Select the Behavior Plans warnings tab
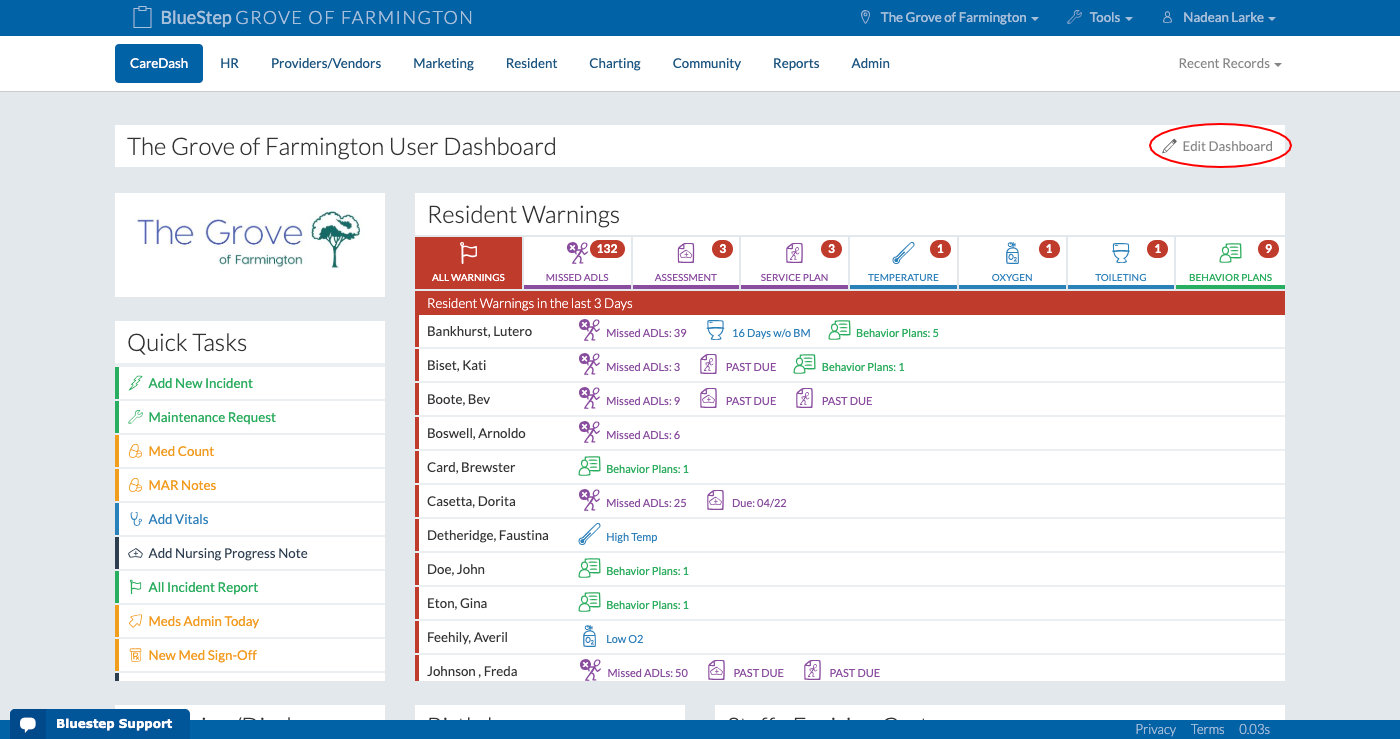 [x=1230, y=263]
